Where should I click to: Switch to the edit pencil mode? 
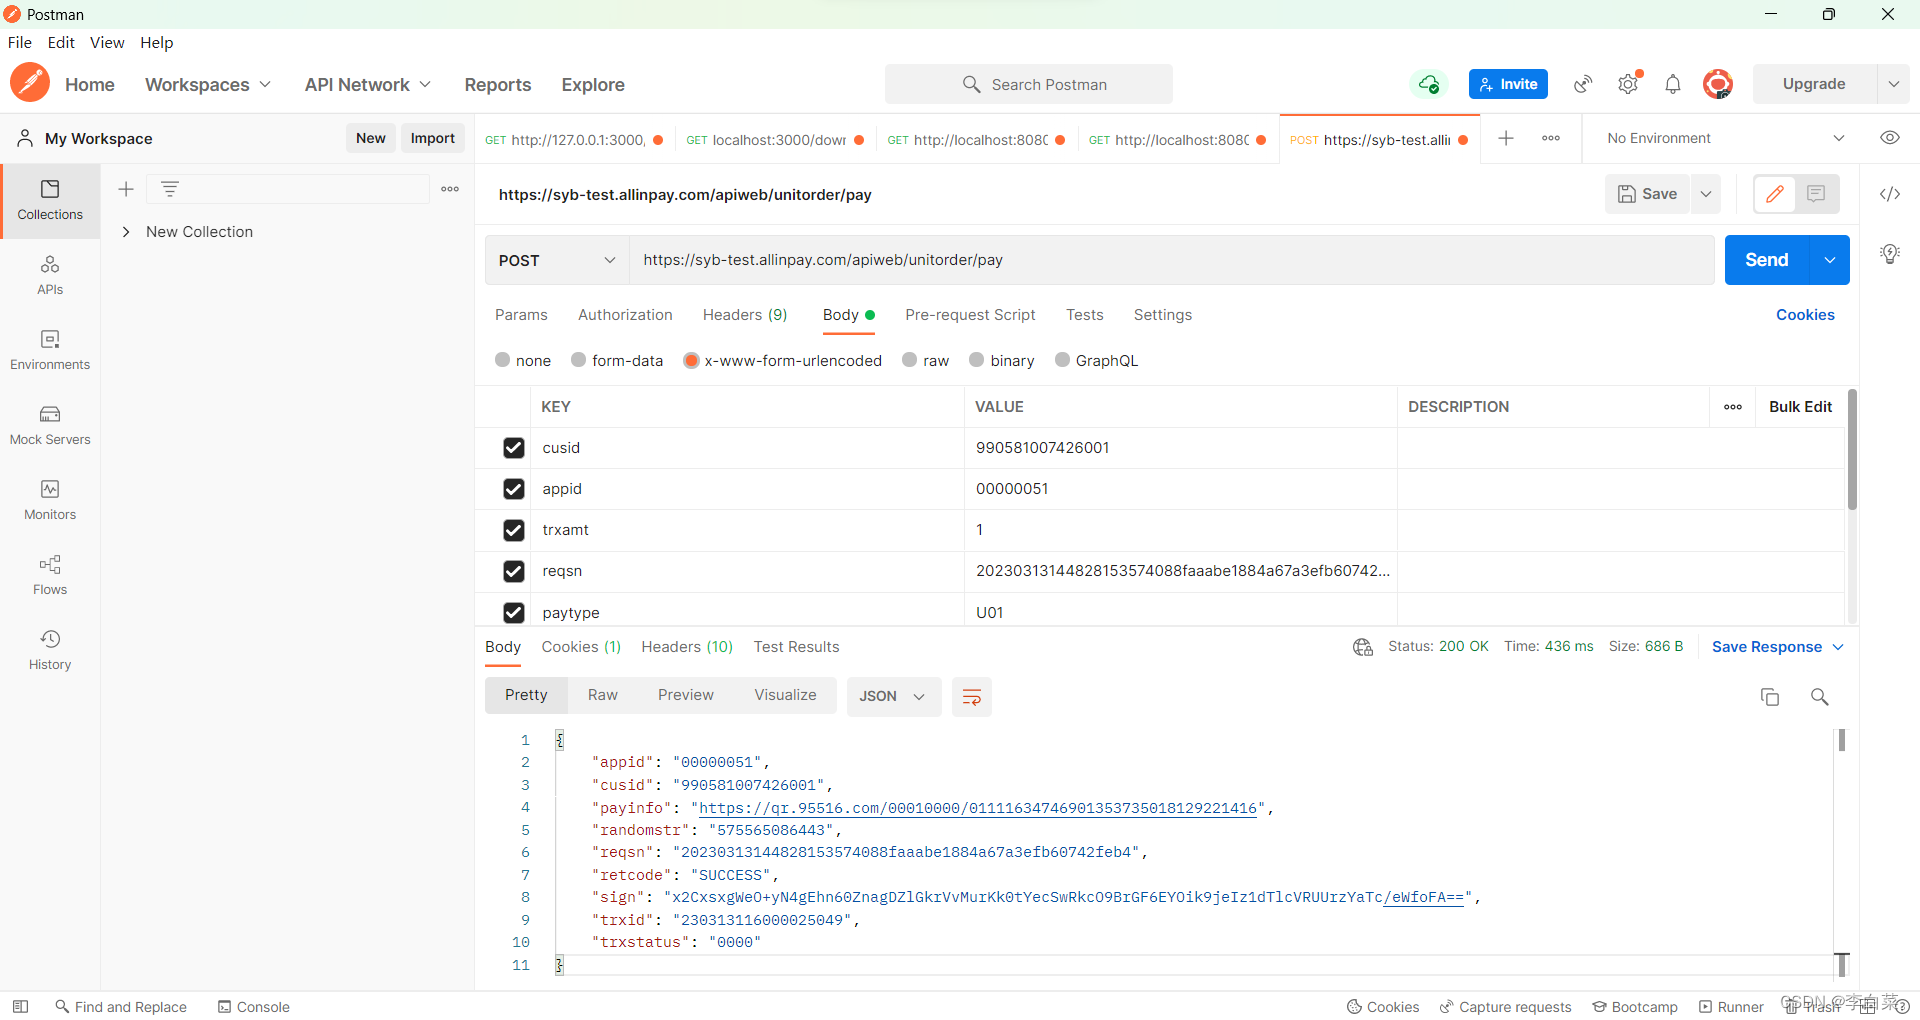[1775, 194]
